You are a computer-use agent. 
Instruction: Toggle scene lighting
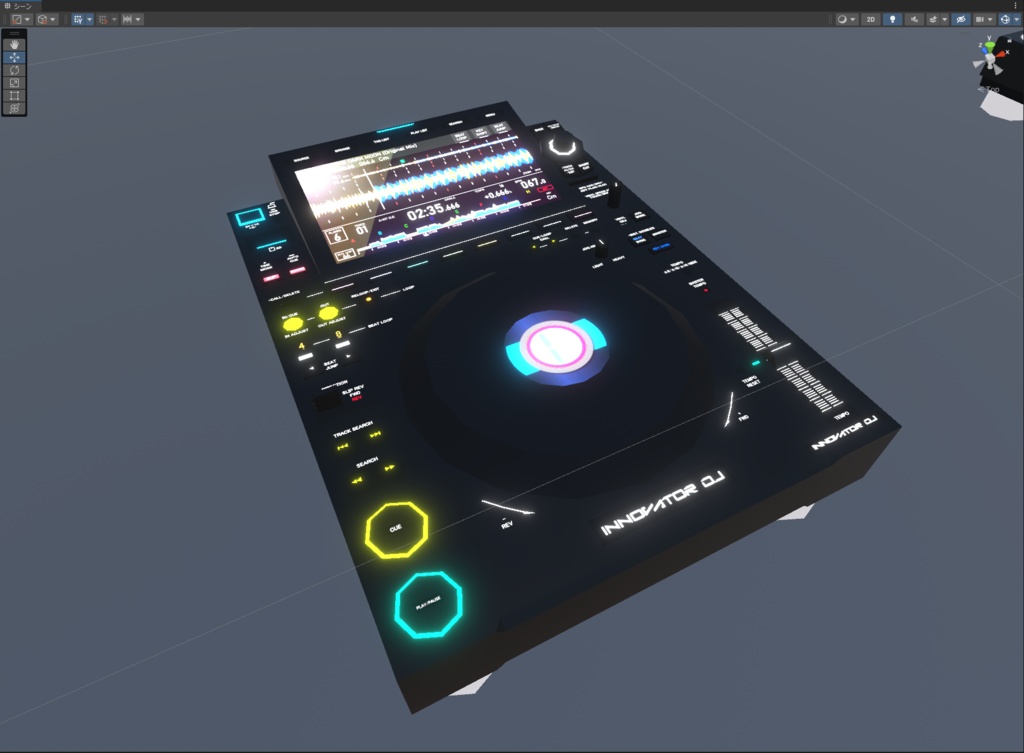pos(892,19)
